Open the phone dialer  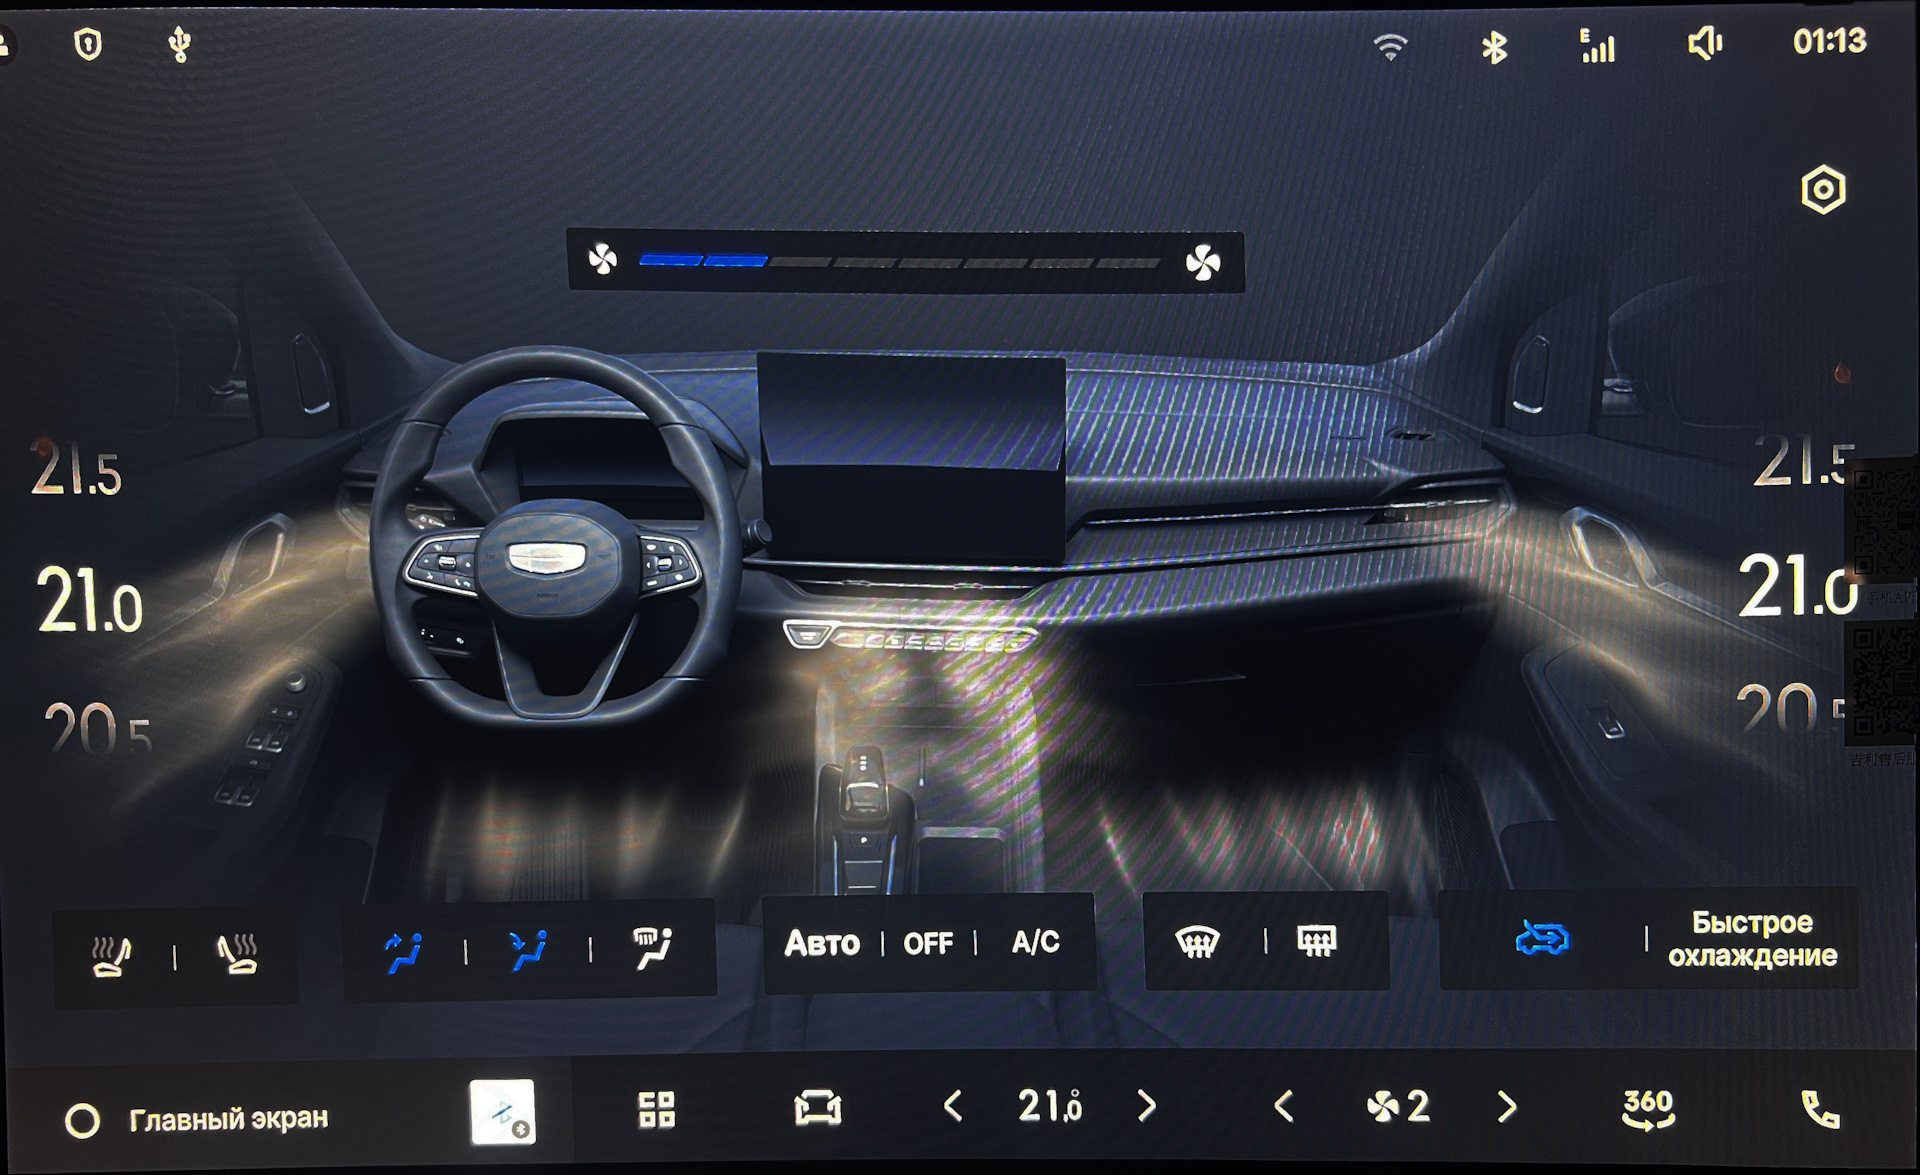coord(1819,1109)
